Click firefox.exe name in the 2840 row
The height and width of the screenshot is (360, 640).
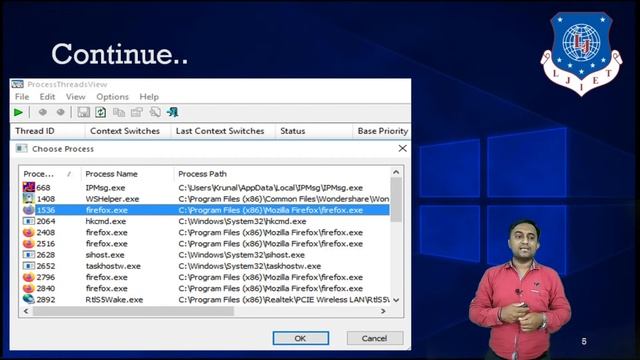point(107,289)
